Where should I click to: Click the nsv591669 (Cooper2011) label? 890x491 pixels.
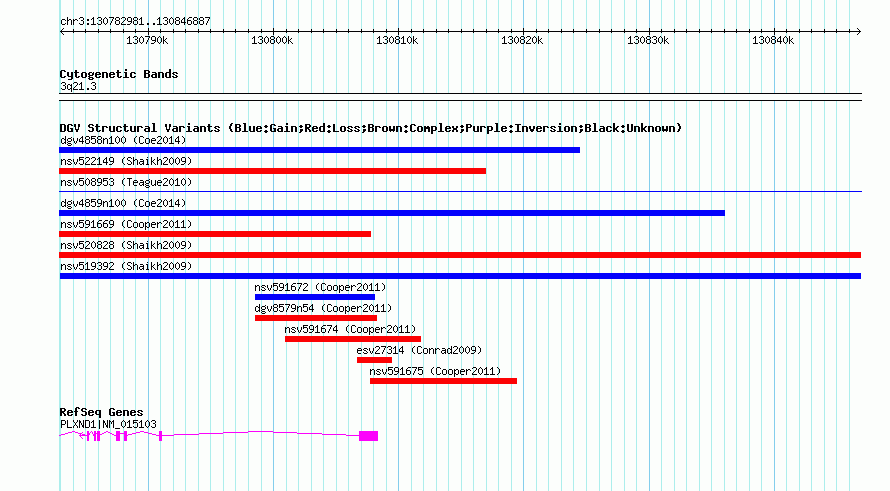(x=126, y=224)
